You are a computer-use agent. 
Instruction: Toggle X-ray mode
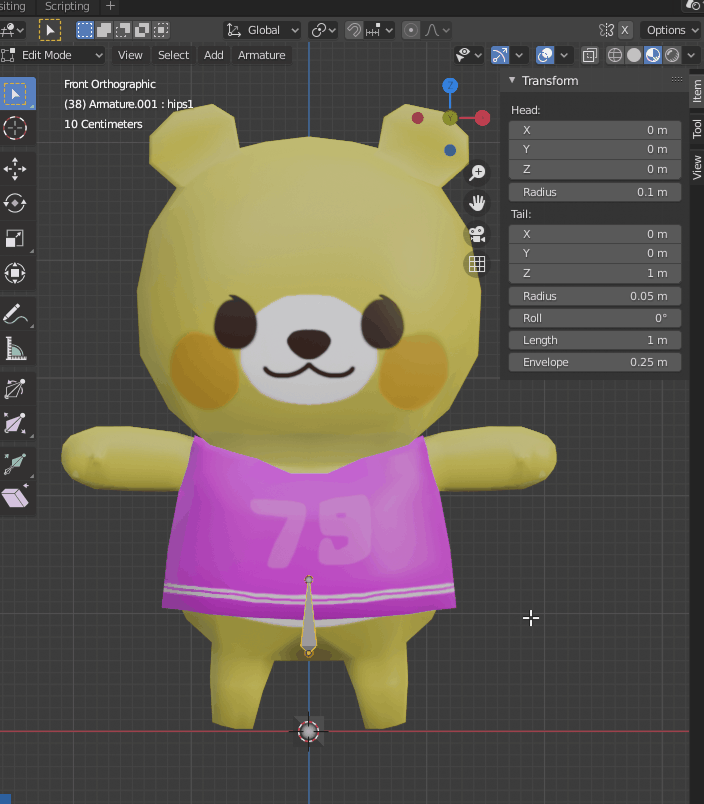(590, 55)
